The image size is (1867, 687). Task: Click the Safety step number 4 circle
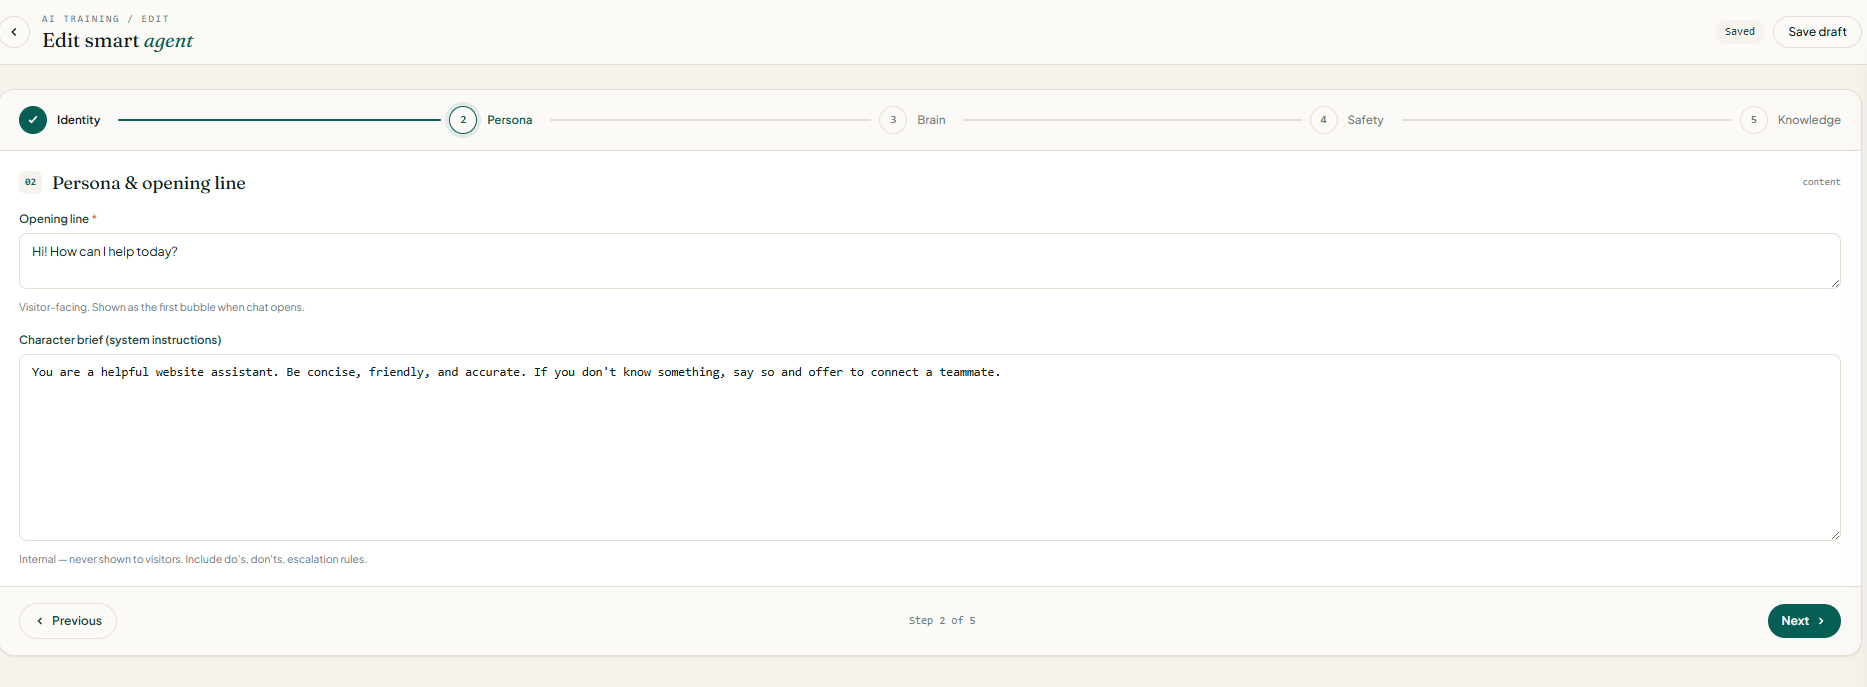coord(1323,120)
